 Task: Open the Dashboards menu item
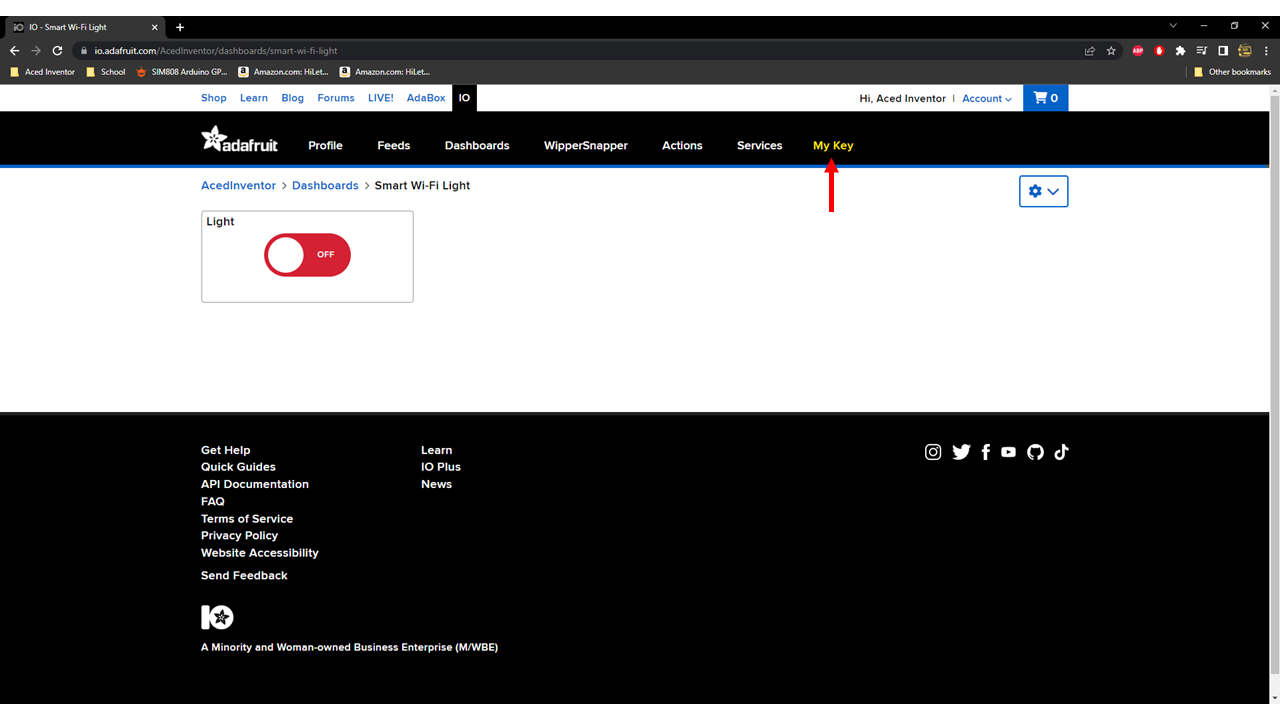point(477,146)
